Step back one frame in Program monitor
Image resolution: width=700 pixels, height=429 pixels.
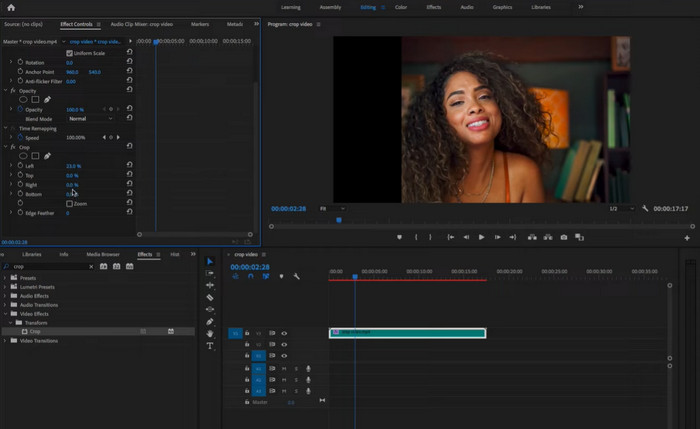(x=466, y=237)
